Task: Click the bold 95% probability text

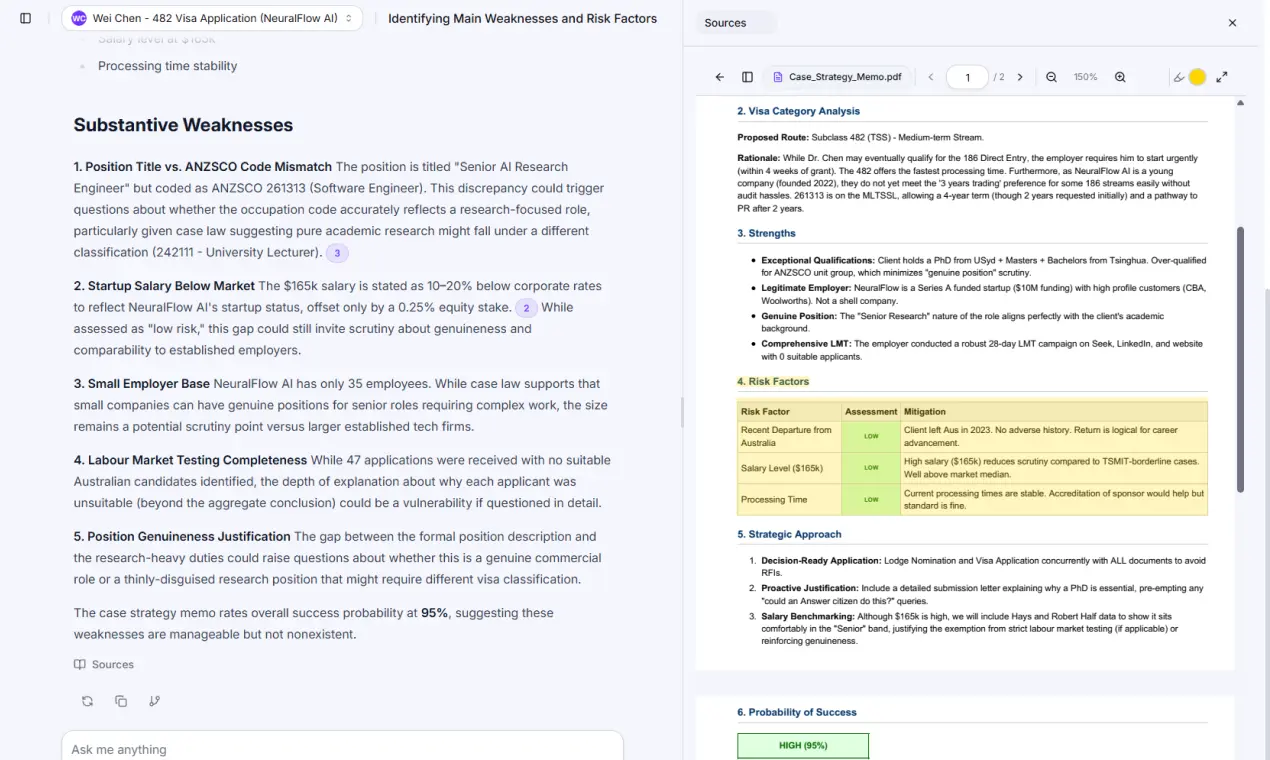Action: [434, 613]
